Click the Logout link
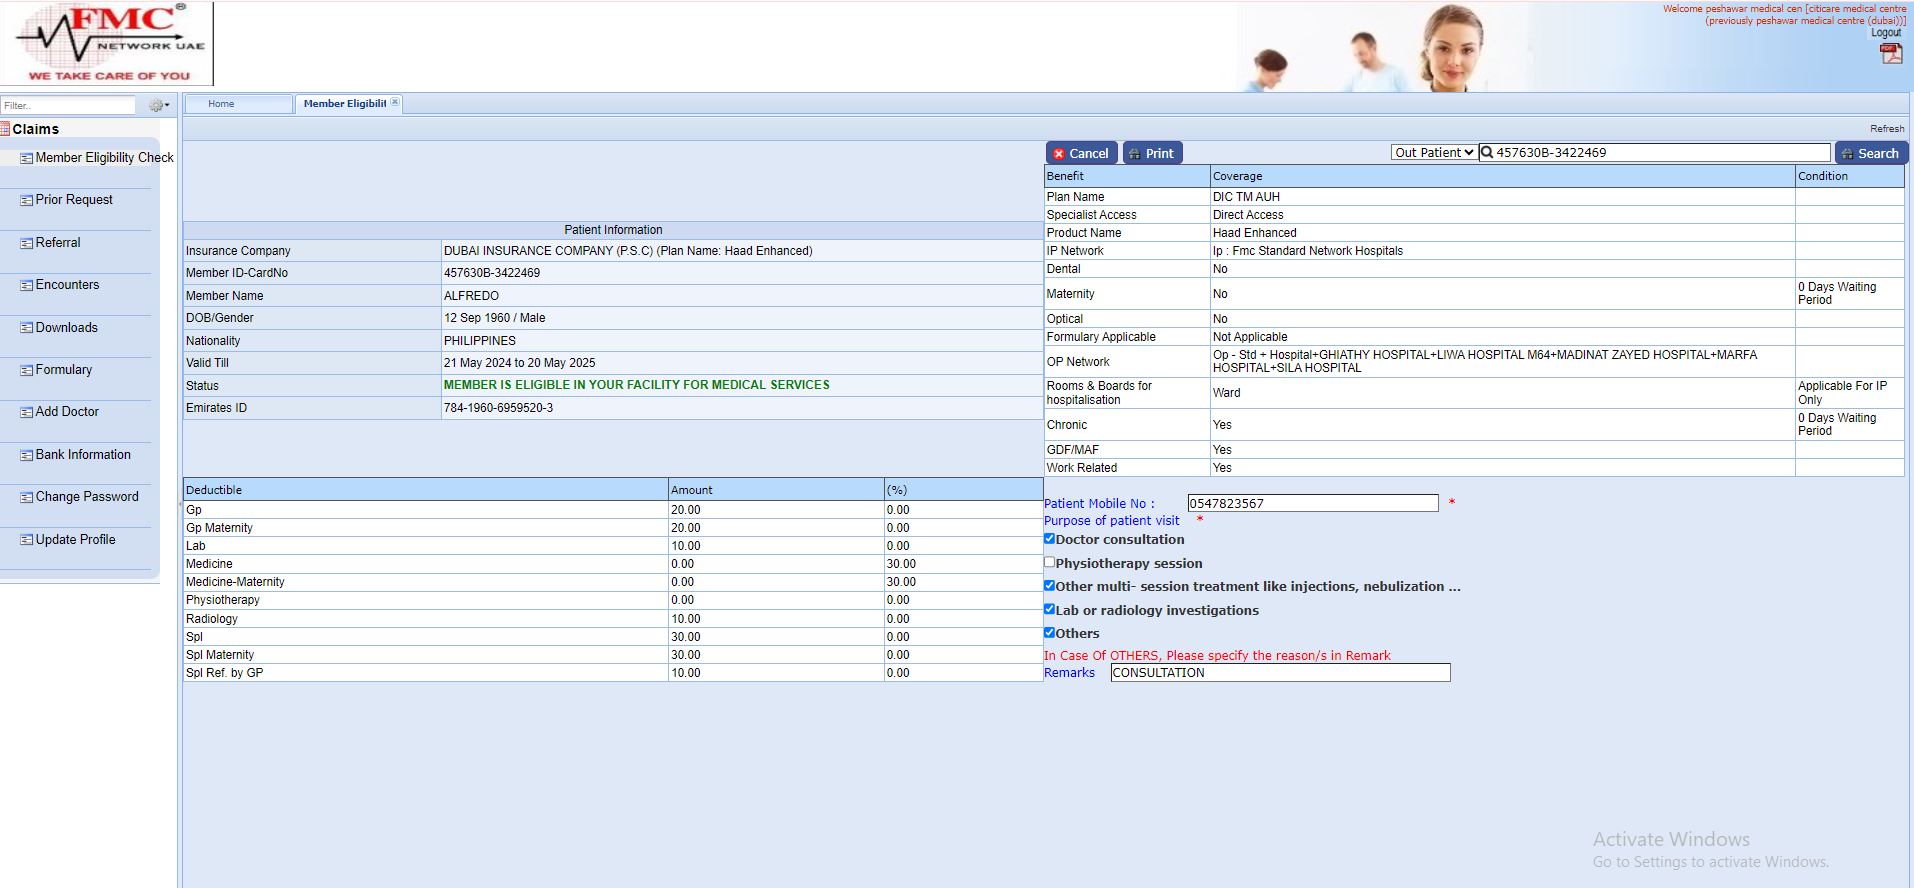Screen dimensions: 1914x888 (1885, 33)
